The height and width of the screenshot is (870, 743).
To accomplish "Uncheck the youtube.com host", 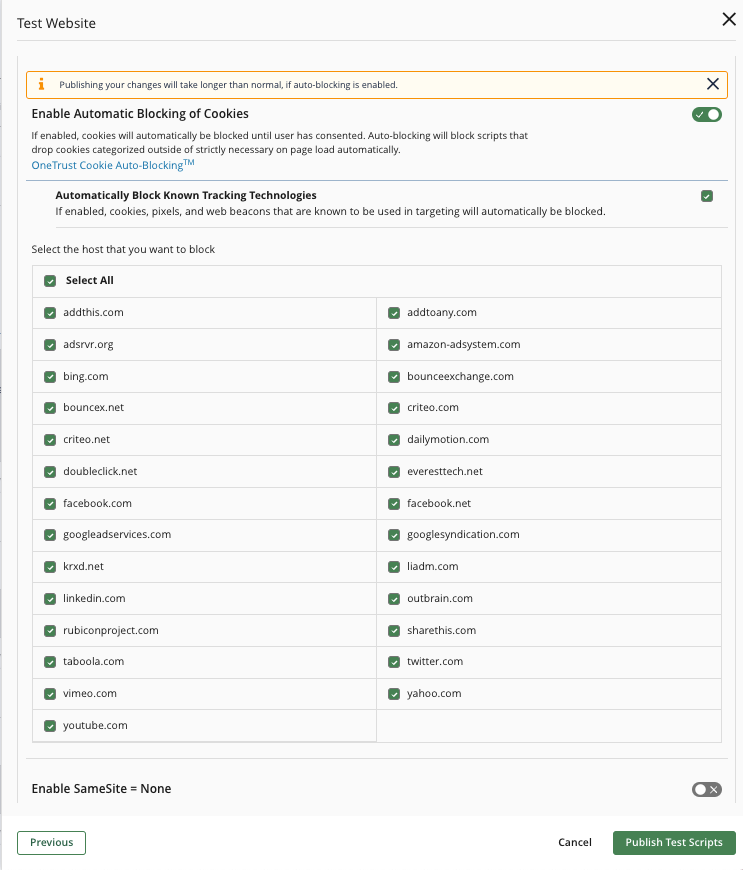I will click(50, 726).
